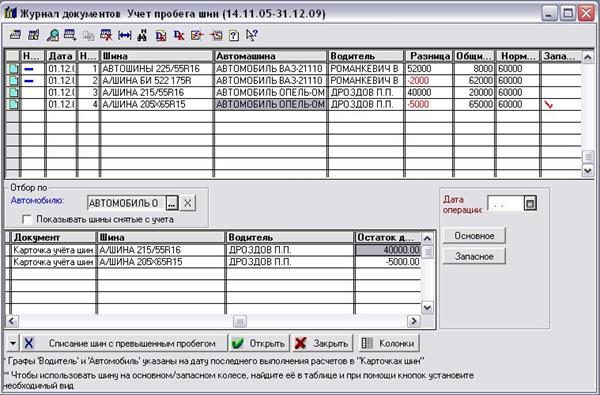Click the new document toolbar icon
The image size is (600, 395).
click(15, 35)
